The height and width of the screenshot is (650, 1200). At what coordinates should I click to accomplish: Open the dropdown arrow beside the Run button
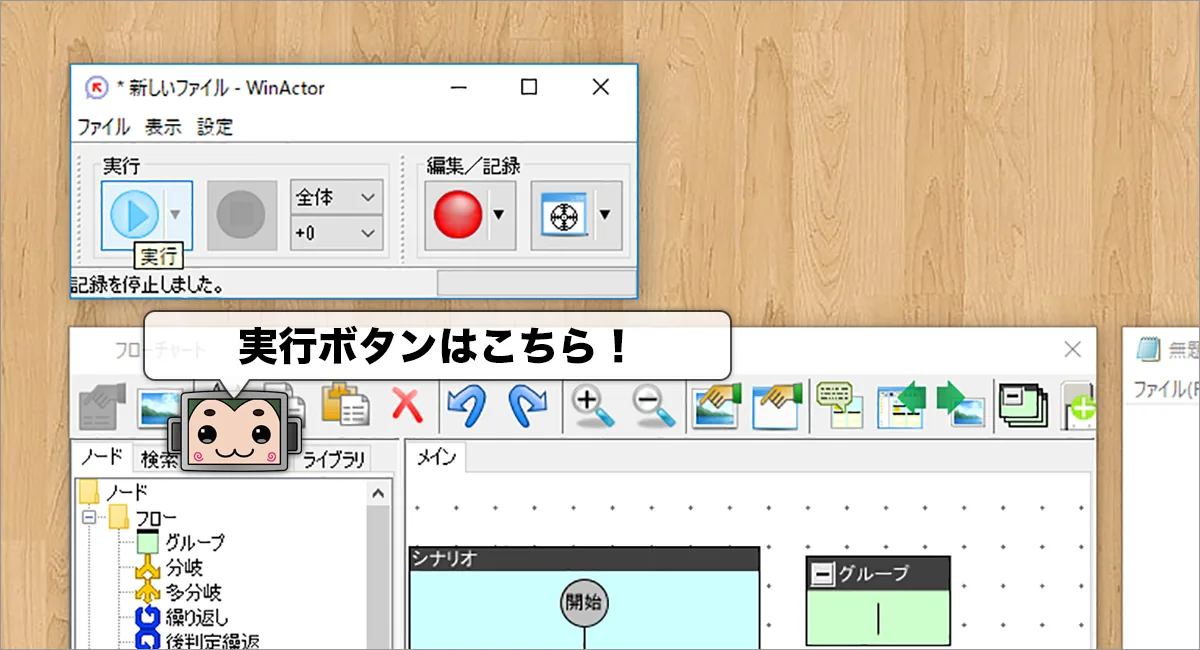click(x=176, y=214)
